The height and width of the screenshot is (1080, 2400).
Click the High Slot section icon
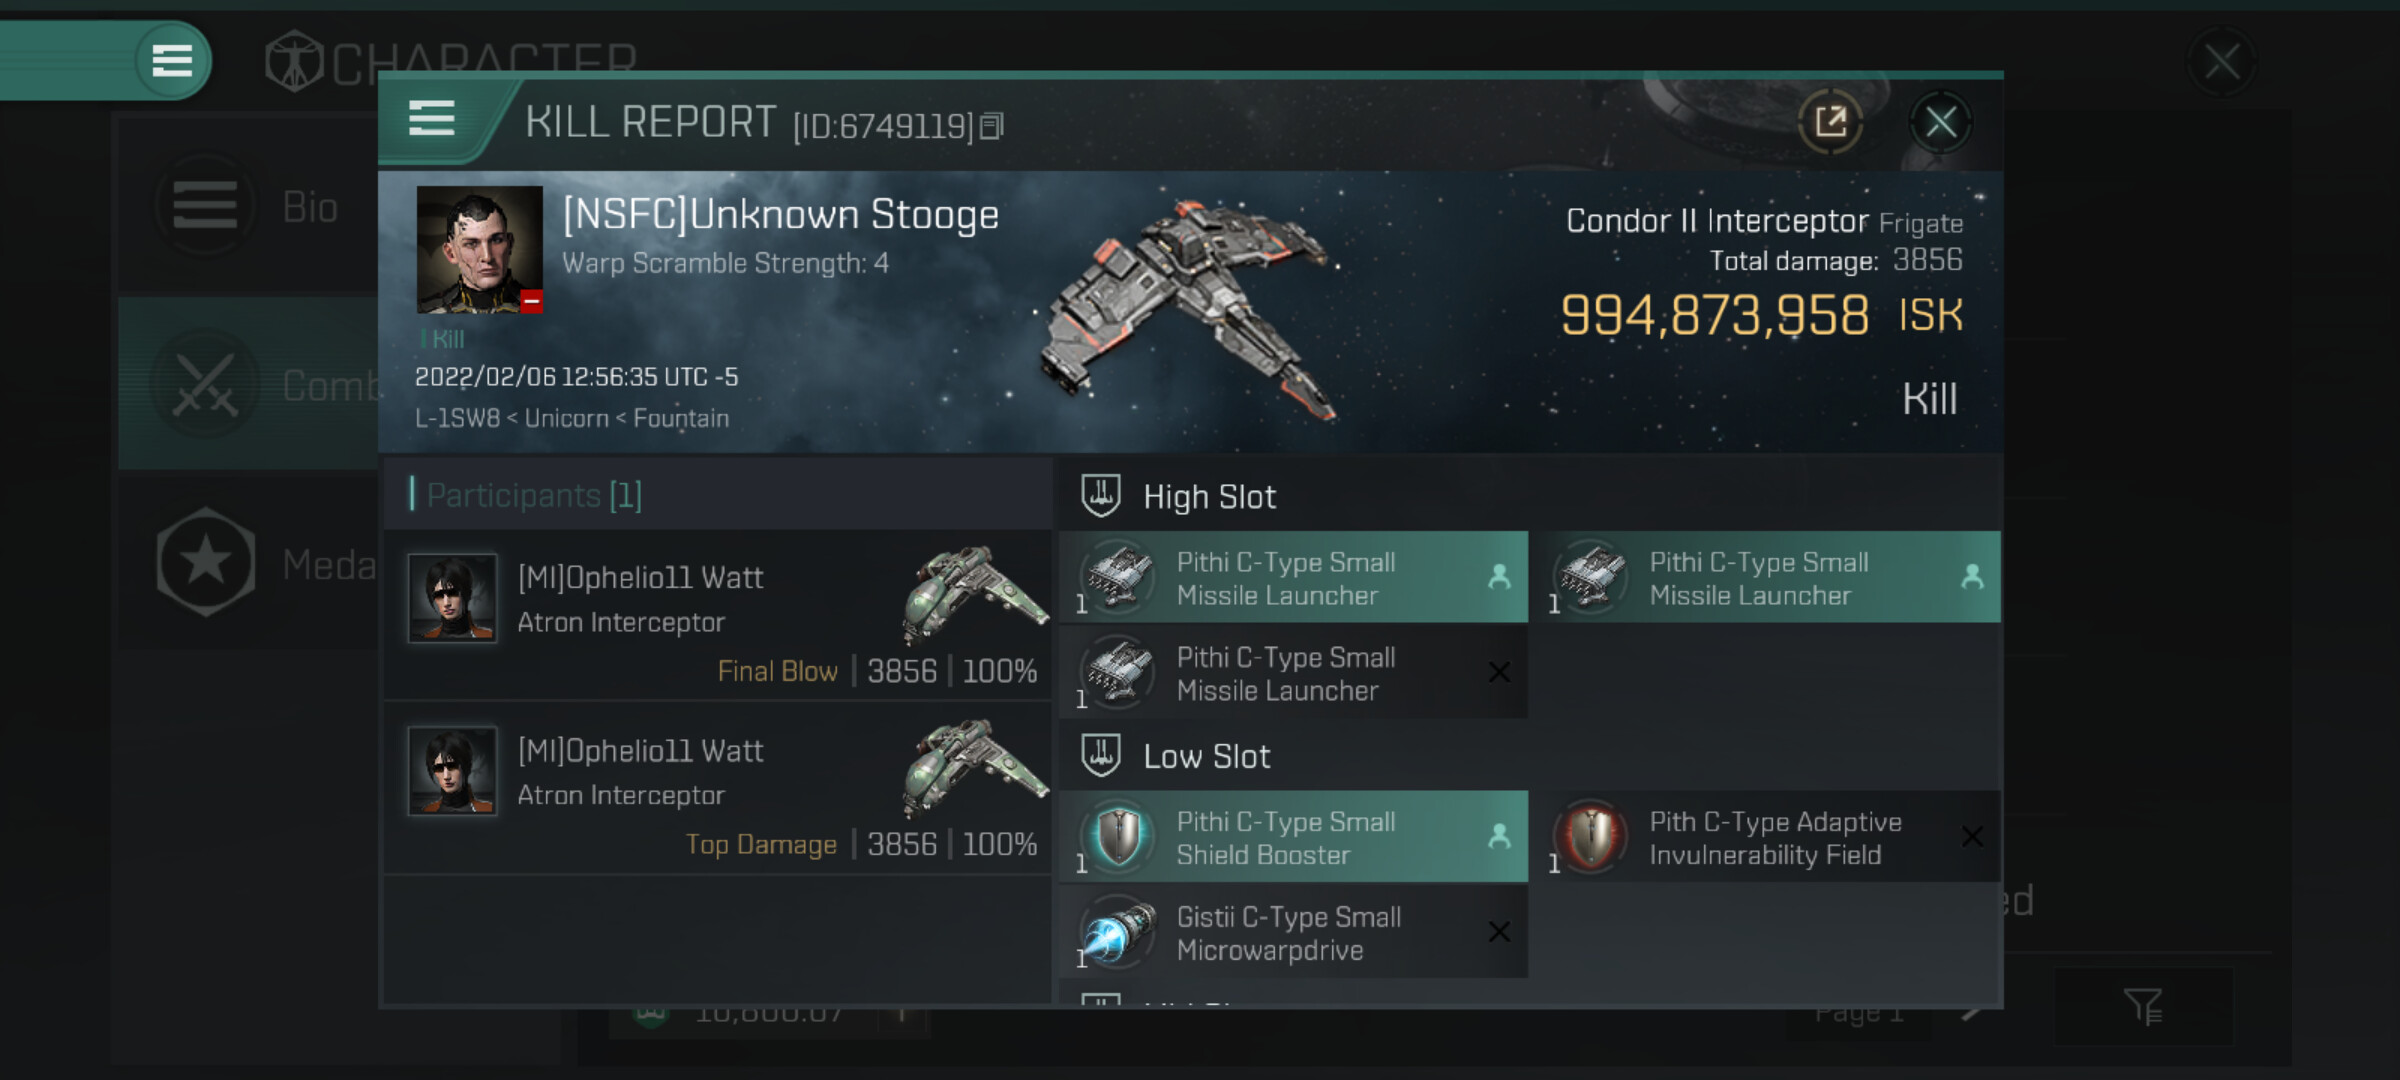(x=1101, y=496)
